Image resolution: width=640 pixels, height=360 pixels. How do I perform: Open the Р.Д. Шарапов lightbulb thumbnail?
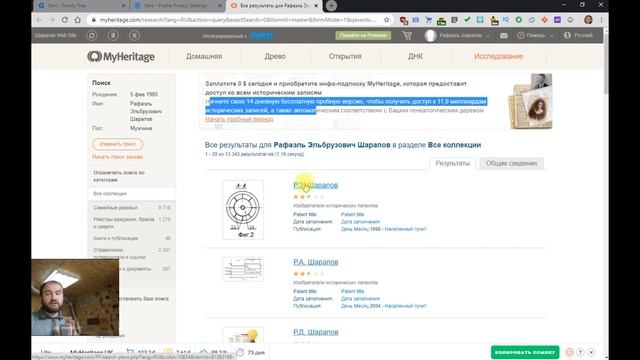coord(243,336)
